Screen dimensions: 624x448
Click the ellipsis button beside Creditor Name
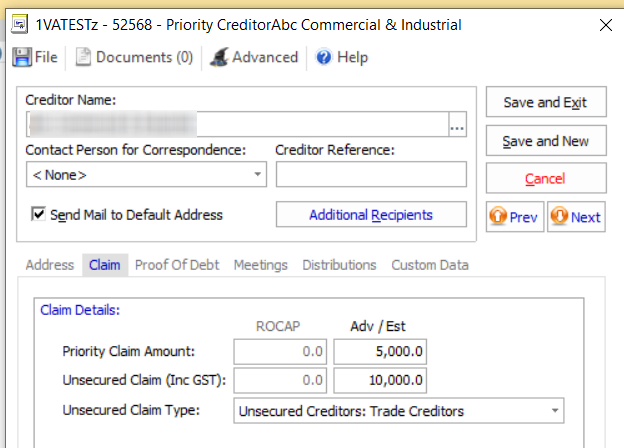point(457,125)
